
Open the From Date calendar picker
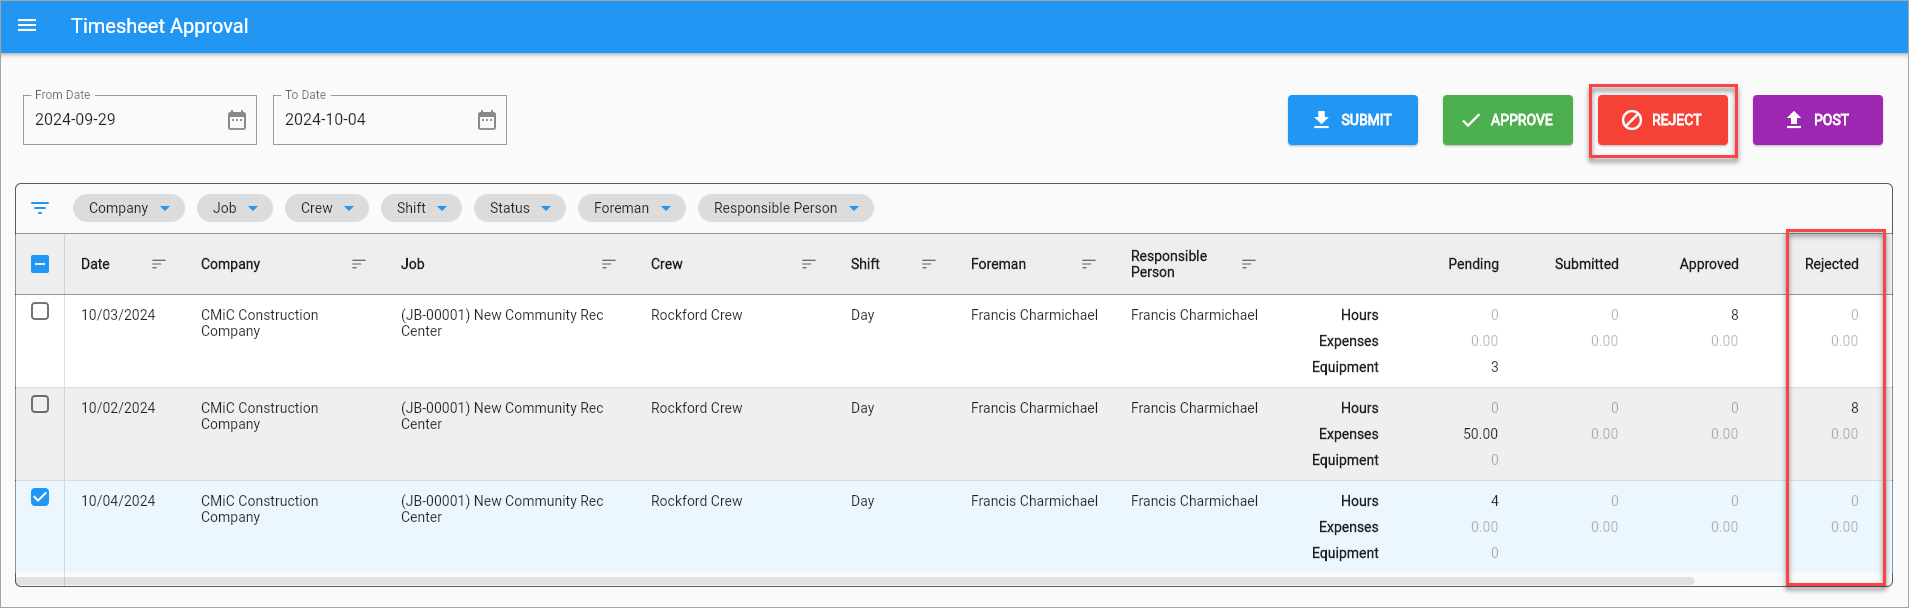237,120
